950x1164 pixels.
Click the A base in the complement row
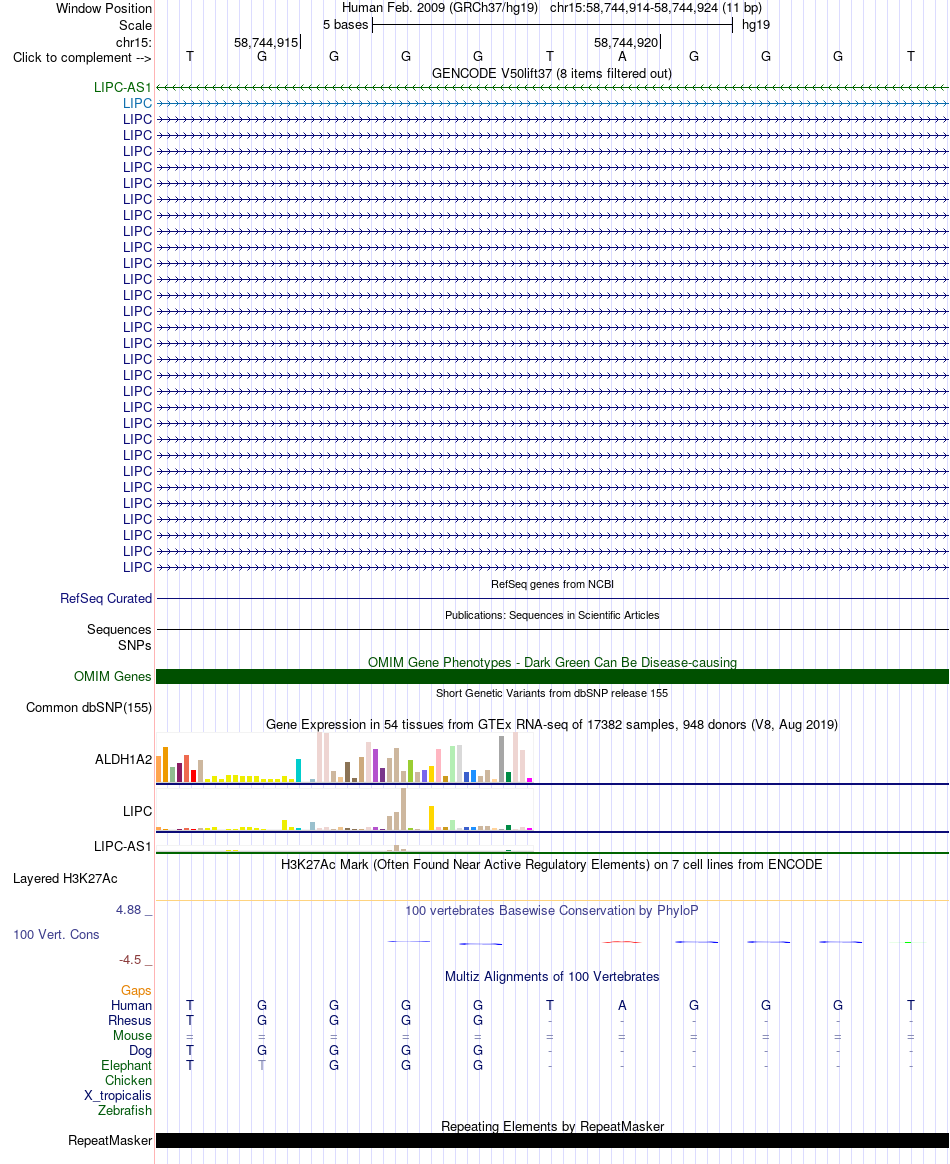click(x=622, y=56)
